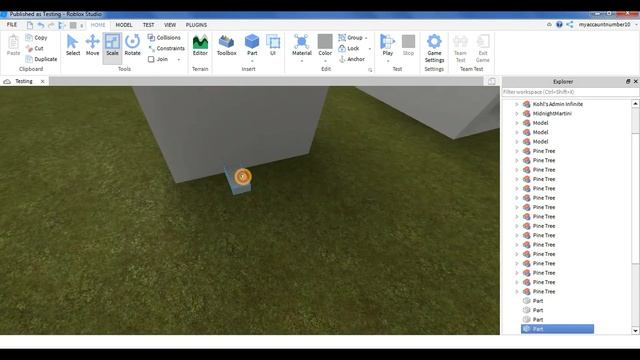This screenshot has width=640, height=360.
Task: Duplicate the selected part
Action: [41, 59]
